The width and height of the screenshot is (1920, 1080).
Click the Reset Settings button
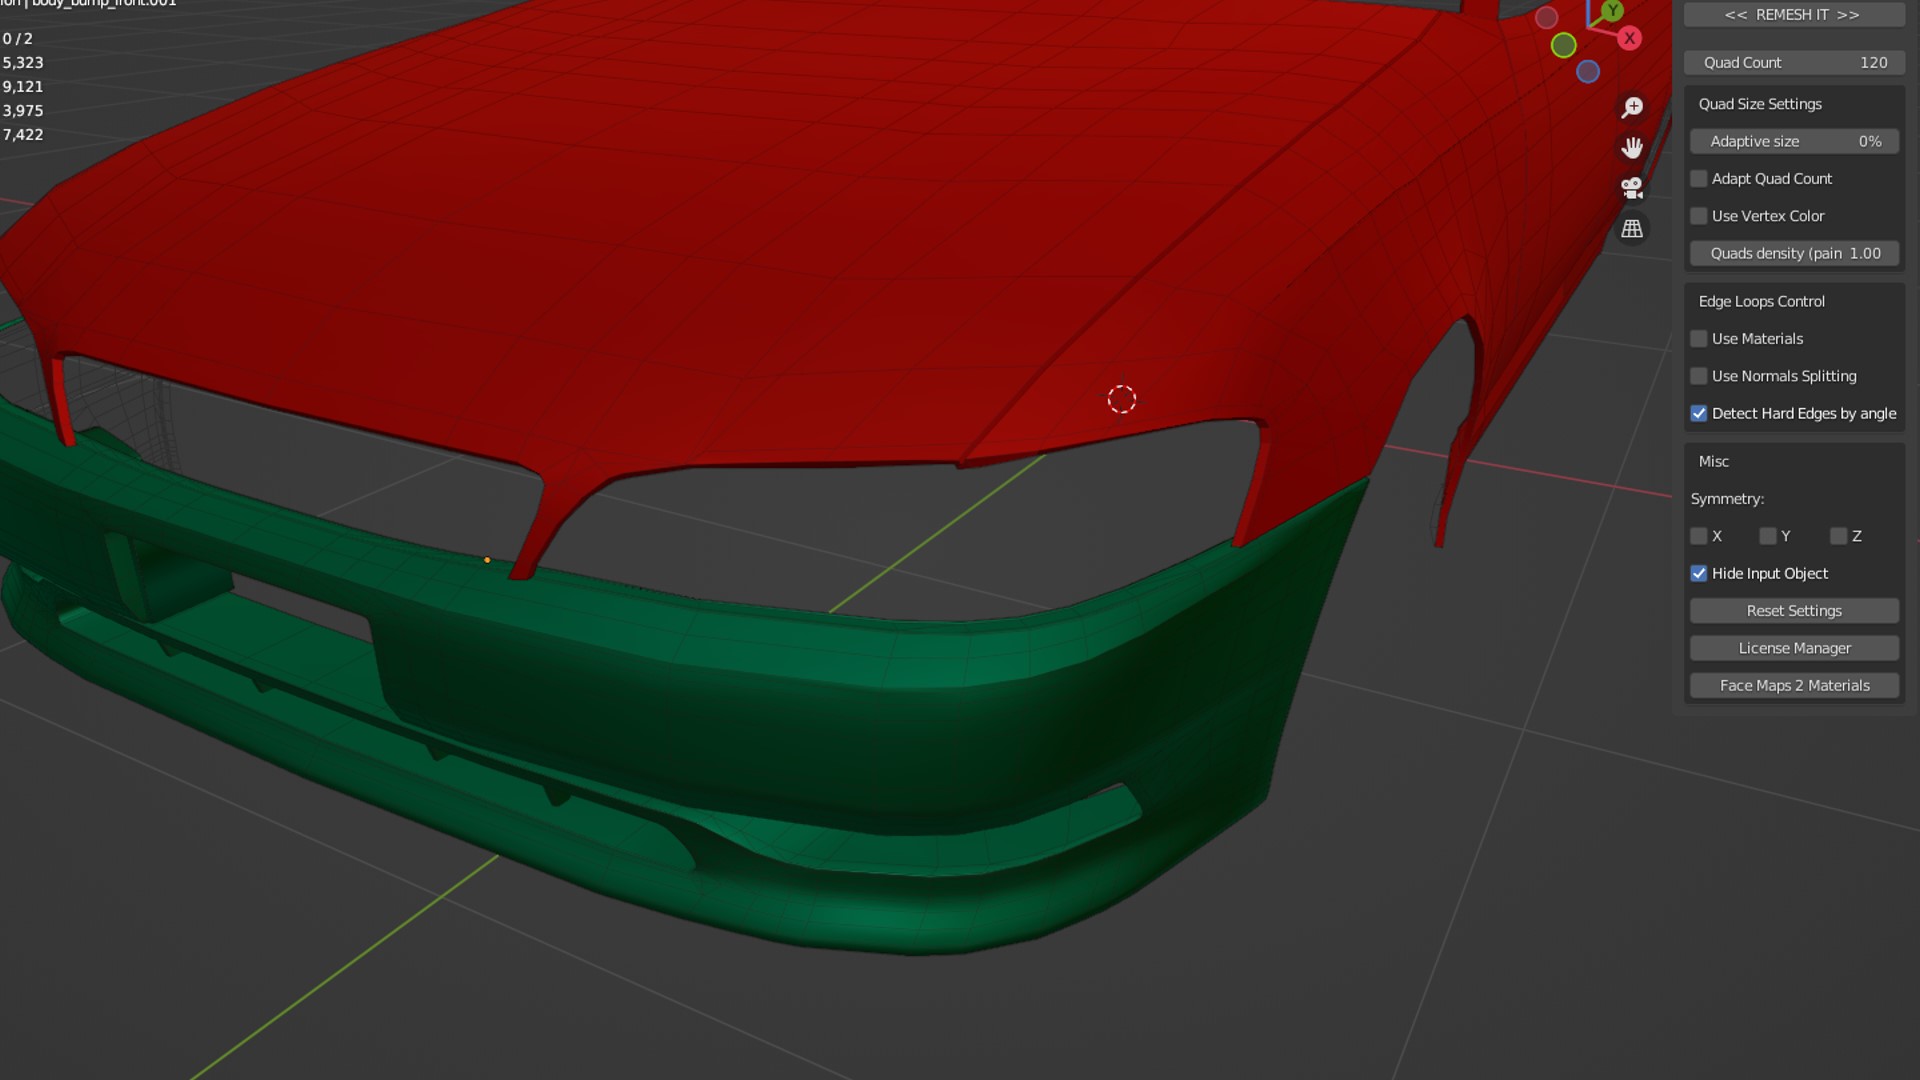[x=1793, y=611]
